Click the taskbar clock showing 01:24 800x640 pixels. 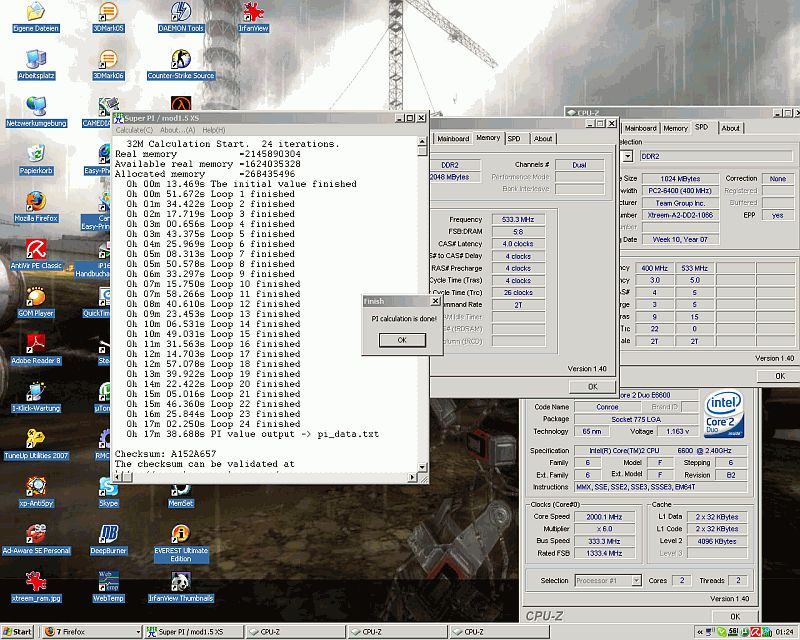[784, 632]
